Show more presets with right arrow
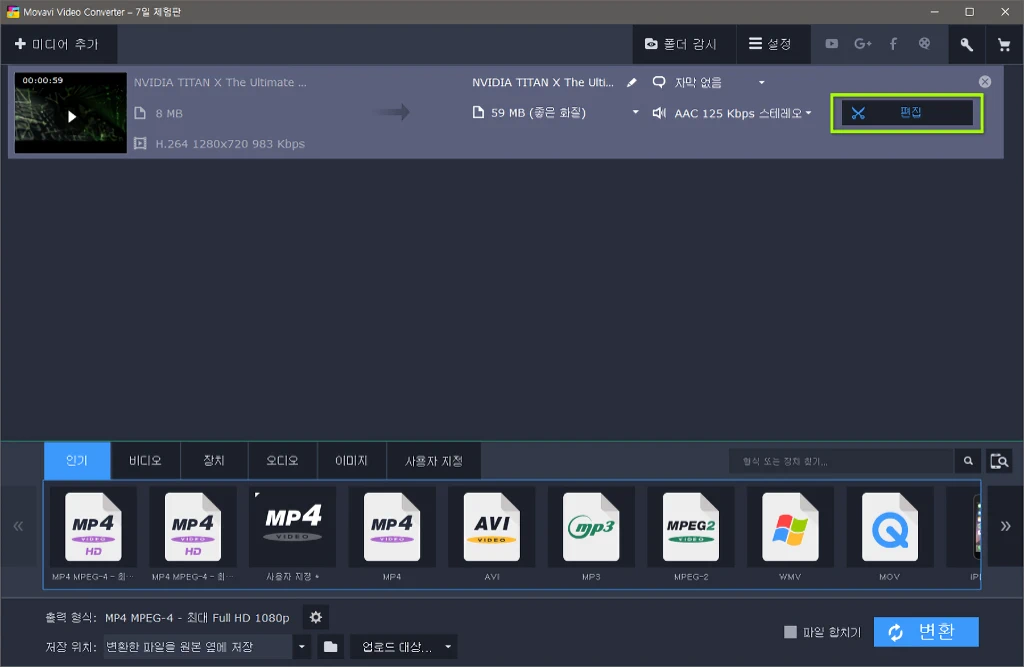1024x667 pixels. [x=1005, y=526]
